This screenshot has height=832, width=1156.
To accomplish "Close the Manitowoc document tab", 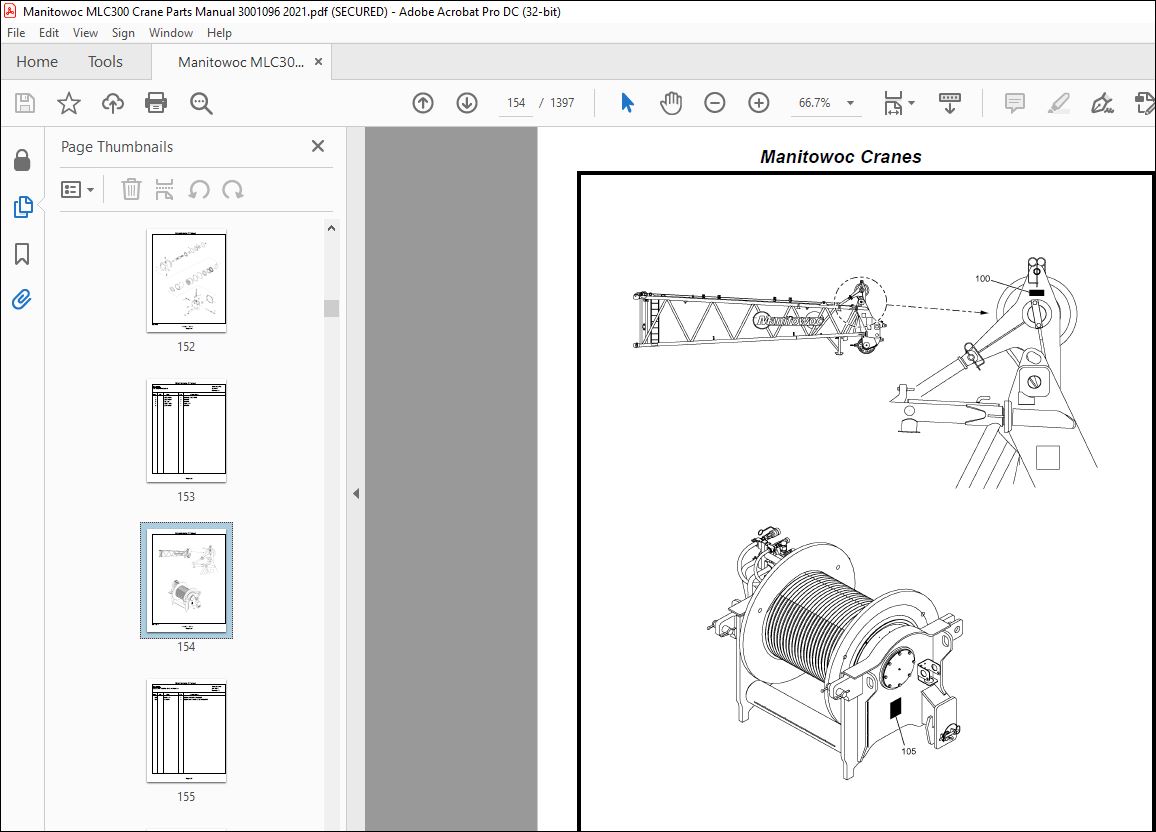I will coord(318,62).
